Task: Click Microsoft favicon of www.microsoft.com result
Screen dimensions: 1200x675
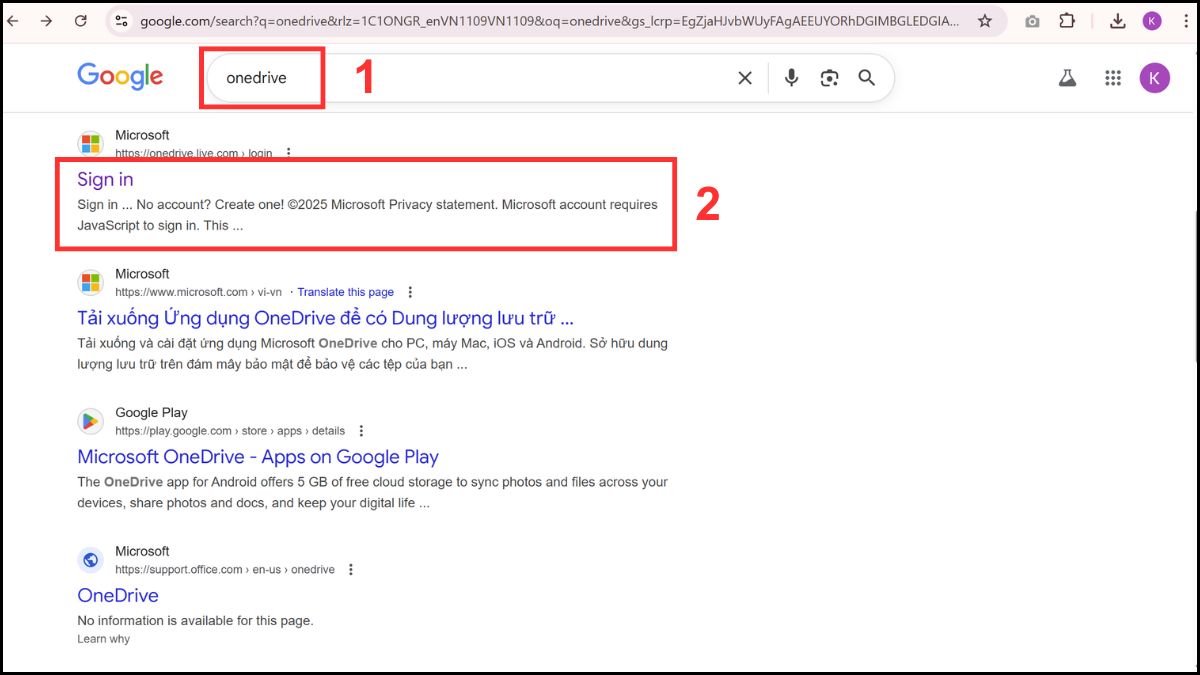Action: (91, 282)
